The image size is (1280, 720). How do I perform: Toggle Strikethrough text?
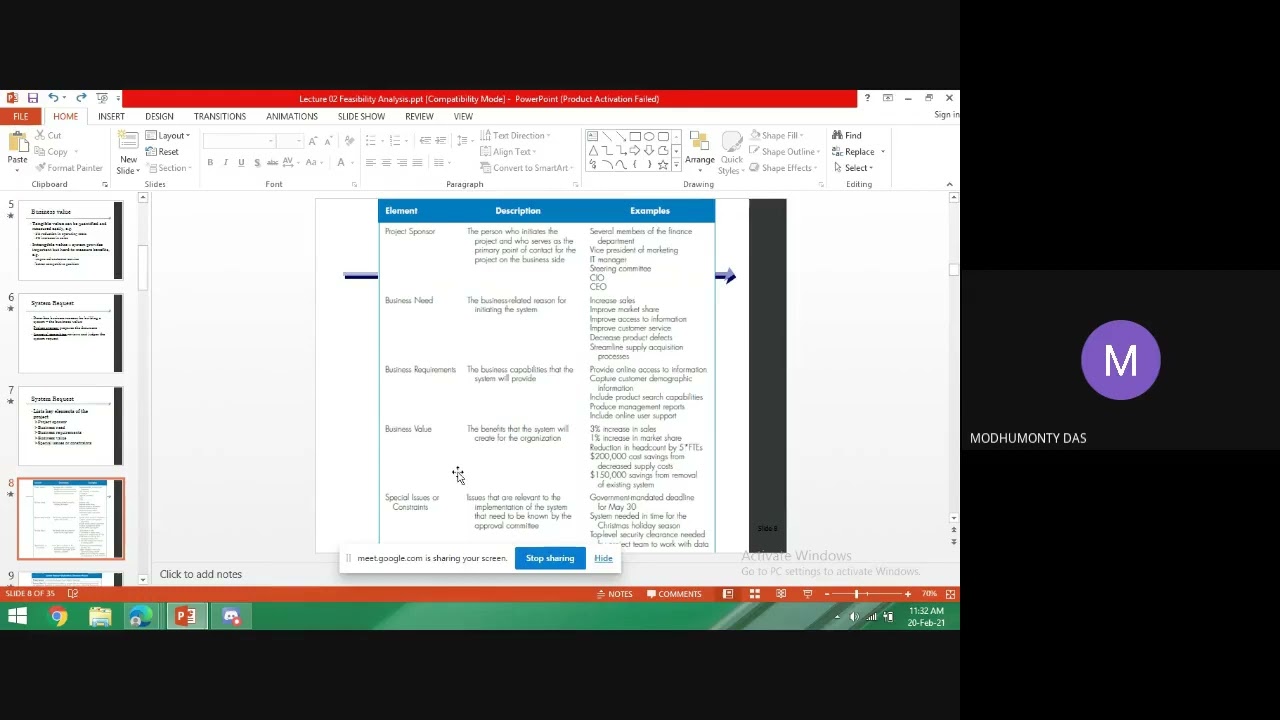coord(272,163)
